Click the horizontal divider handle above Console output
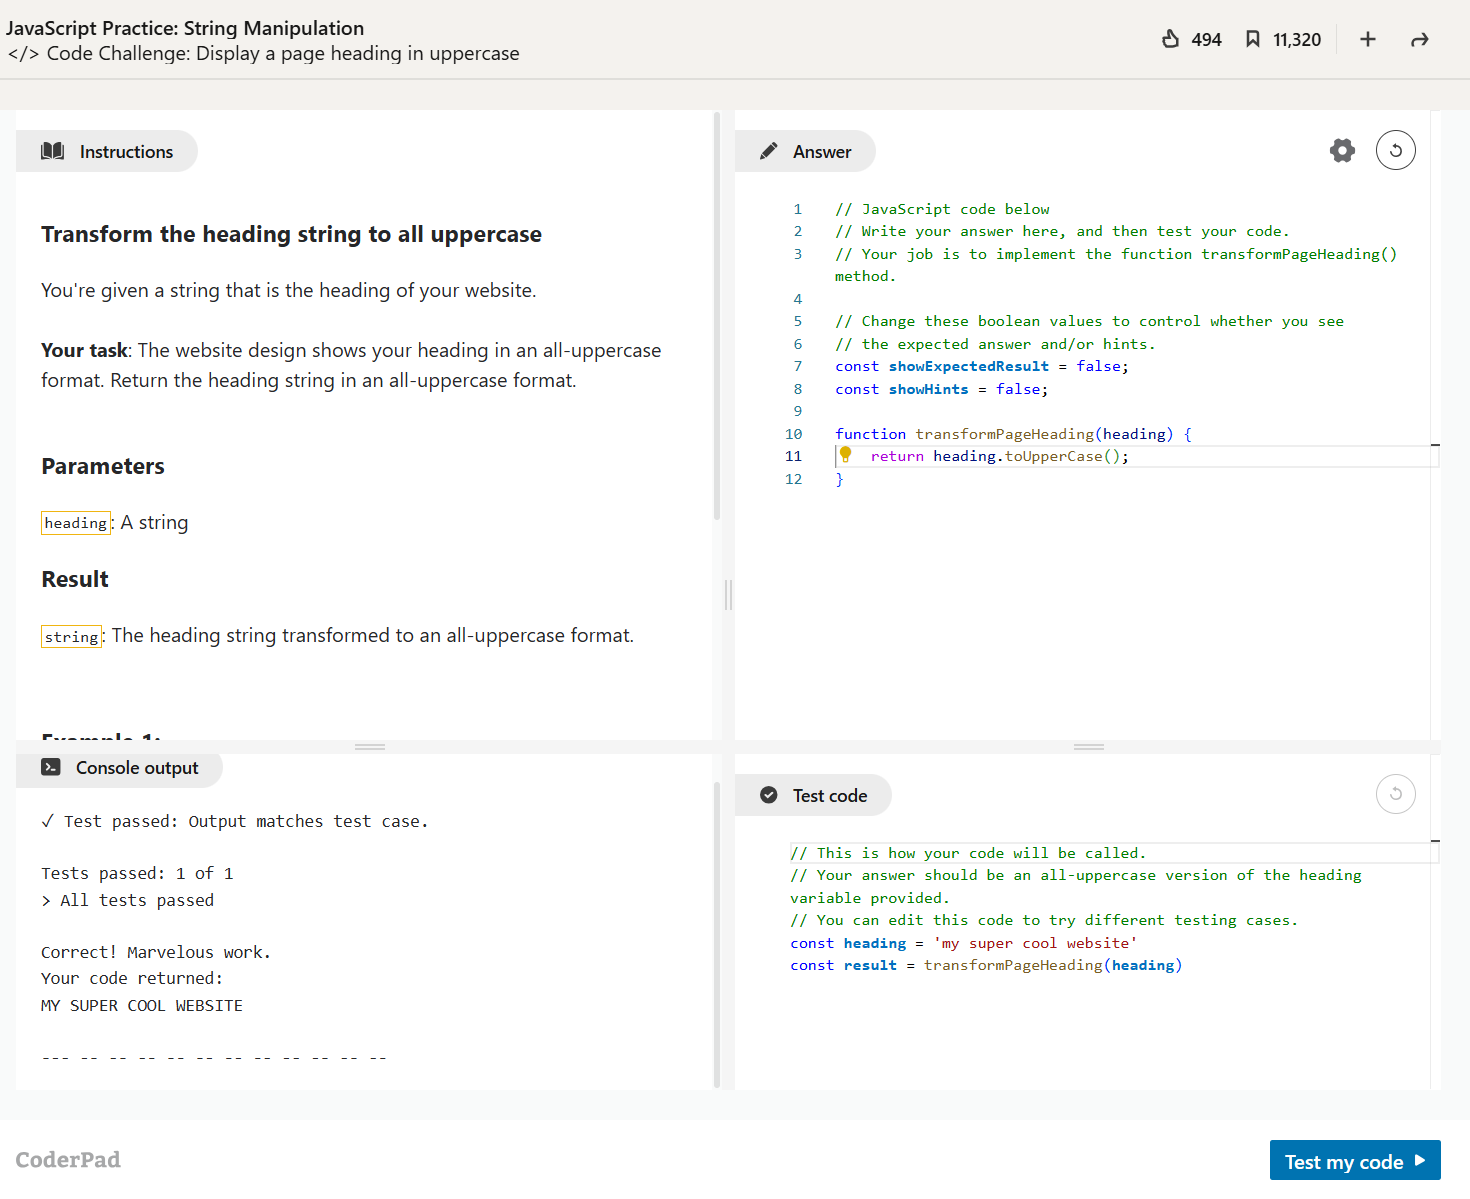Image resolution: width=1470 pixels, height=1199 pixels. pyautogui.click(x=370, y=747)
